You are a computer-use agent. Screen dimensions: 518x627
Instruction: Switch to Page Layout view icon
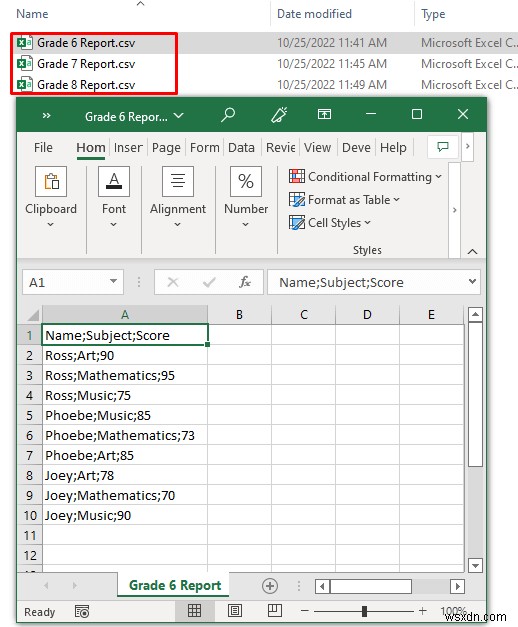(235, 611)
